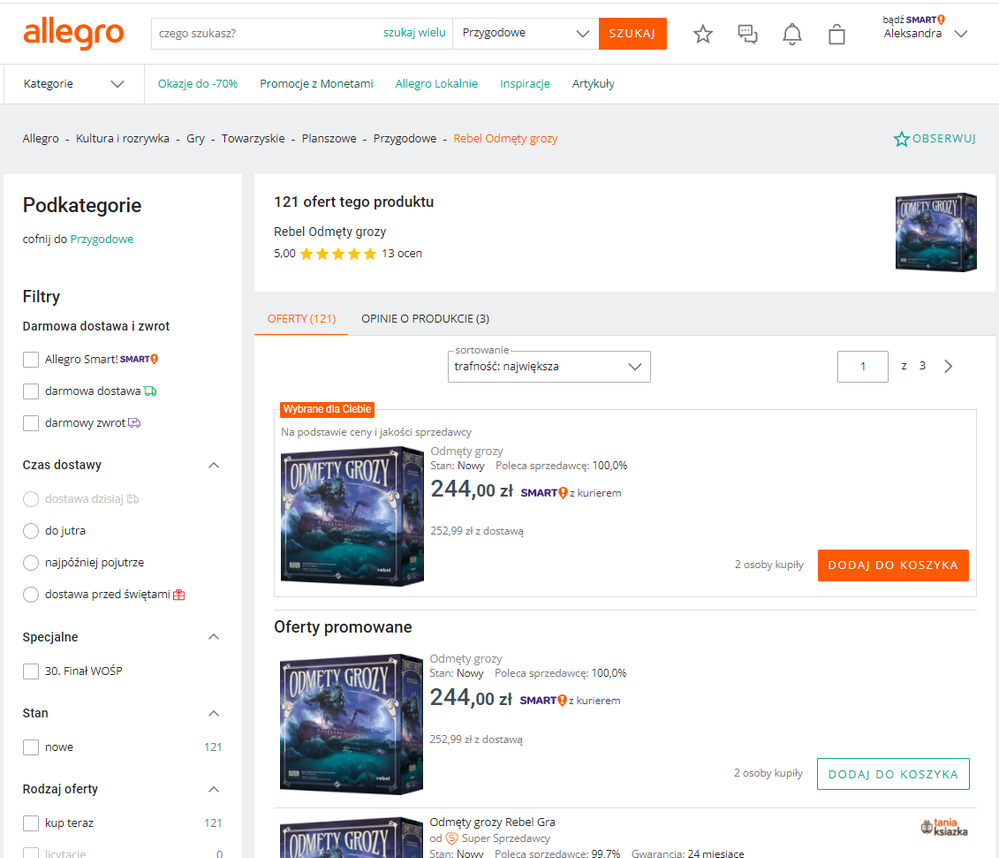999x858 pixels.
Task: Click gift icon by dostawa przed świętami
Action: pos(179,594)
